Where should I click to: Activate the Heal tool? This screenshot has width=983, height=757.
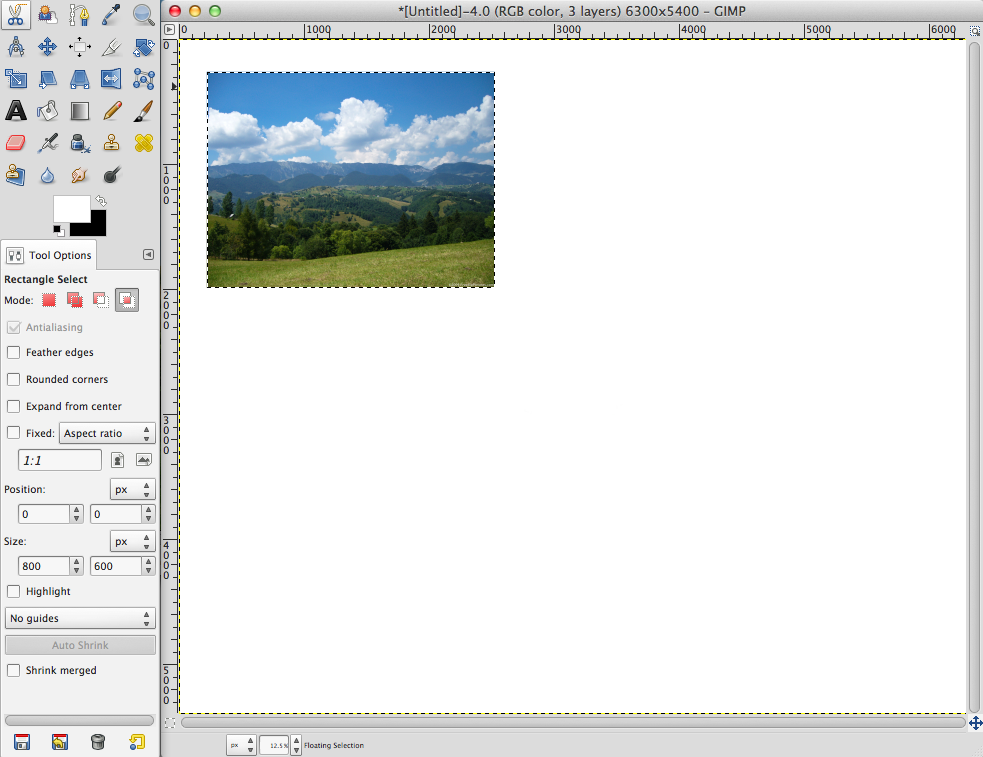point(144,143)
